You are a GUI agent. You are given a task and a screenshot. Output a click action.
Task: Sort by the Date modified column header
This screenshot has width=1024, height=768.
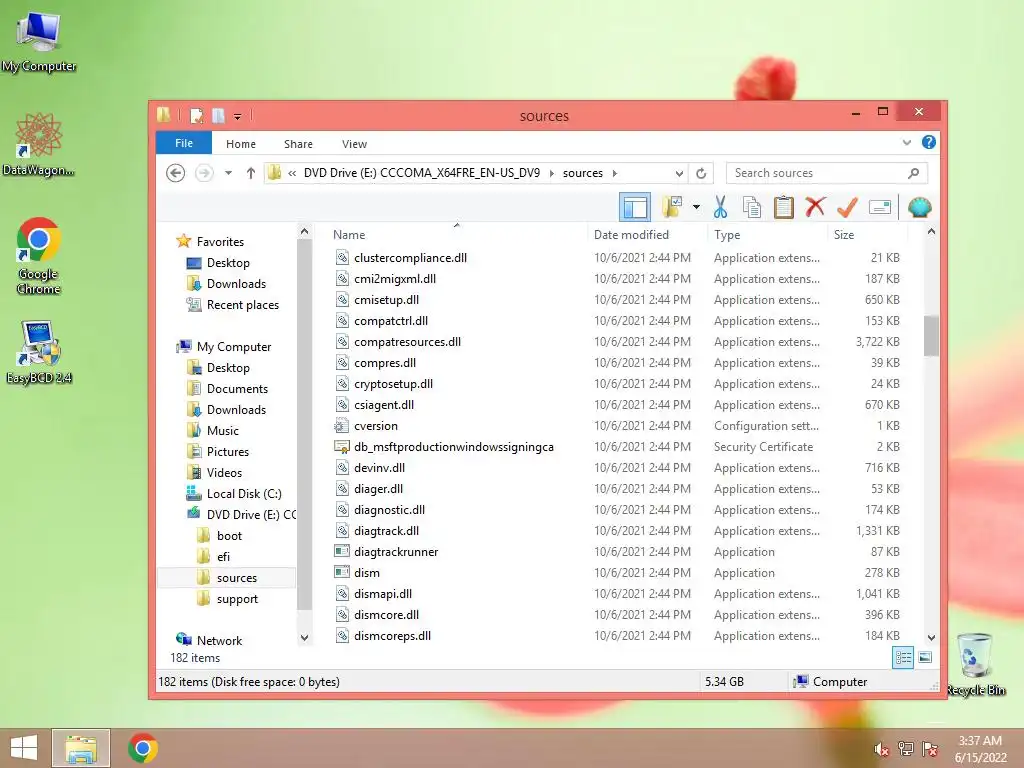pyautogui.click(x=647, y=234)
